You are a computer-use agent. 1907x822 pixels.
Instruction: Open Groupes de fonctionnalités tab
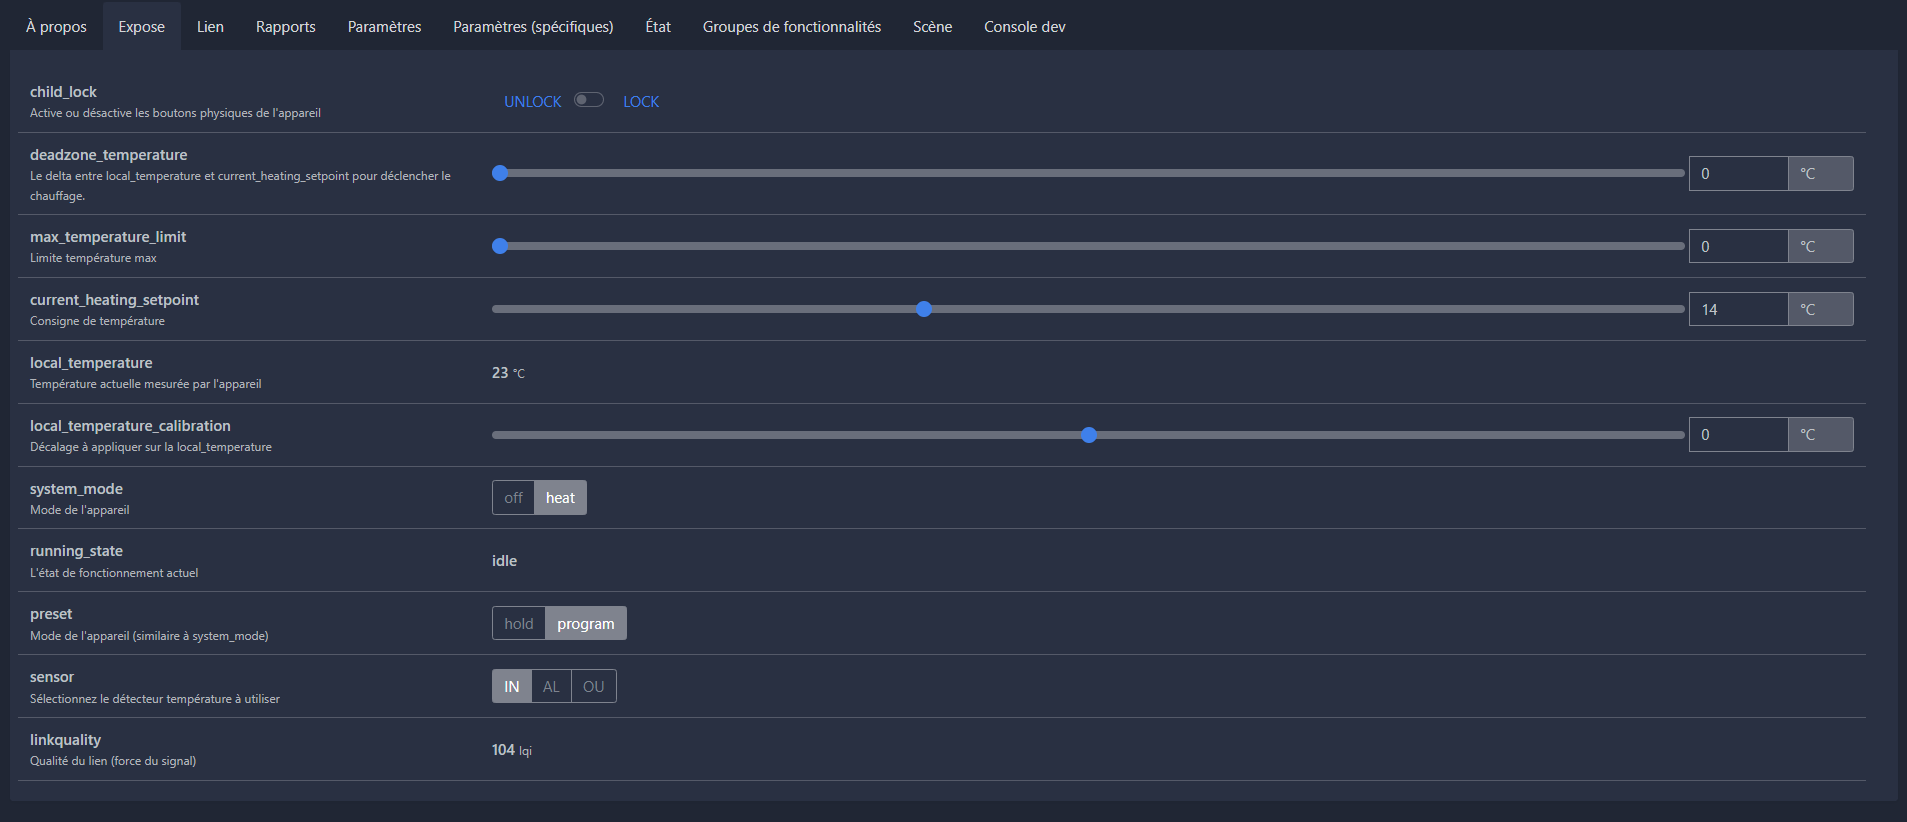pos(791,27)
